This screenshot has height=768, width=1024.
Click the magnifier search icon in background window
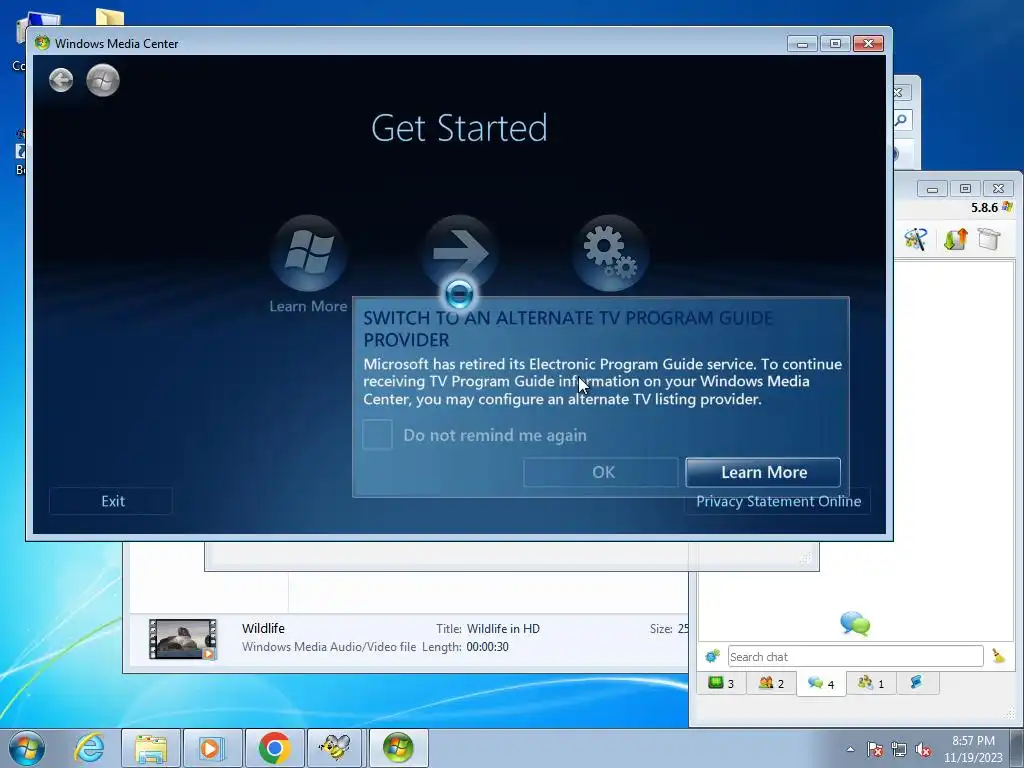[x=902, y=120]
